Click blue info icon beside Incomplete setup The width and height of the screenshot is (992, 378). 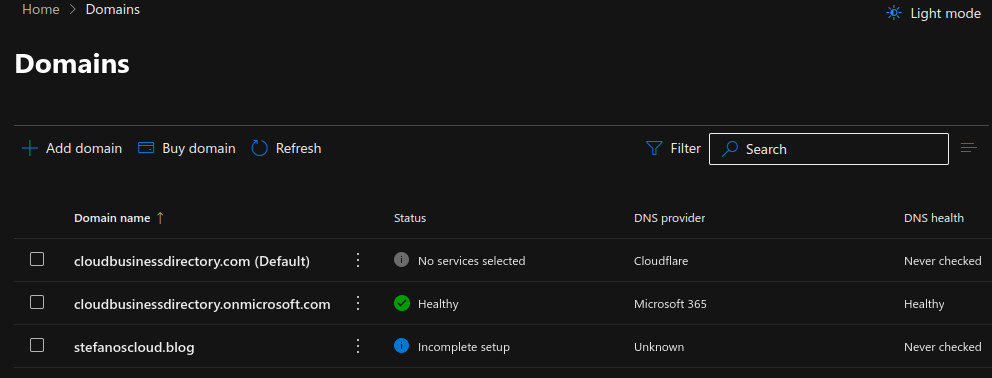coord(401,346)
